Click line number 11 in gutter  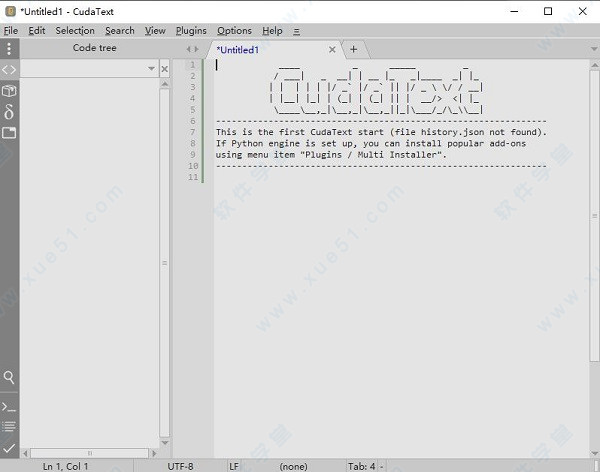(193, 177)
